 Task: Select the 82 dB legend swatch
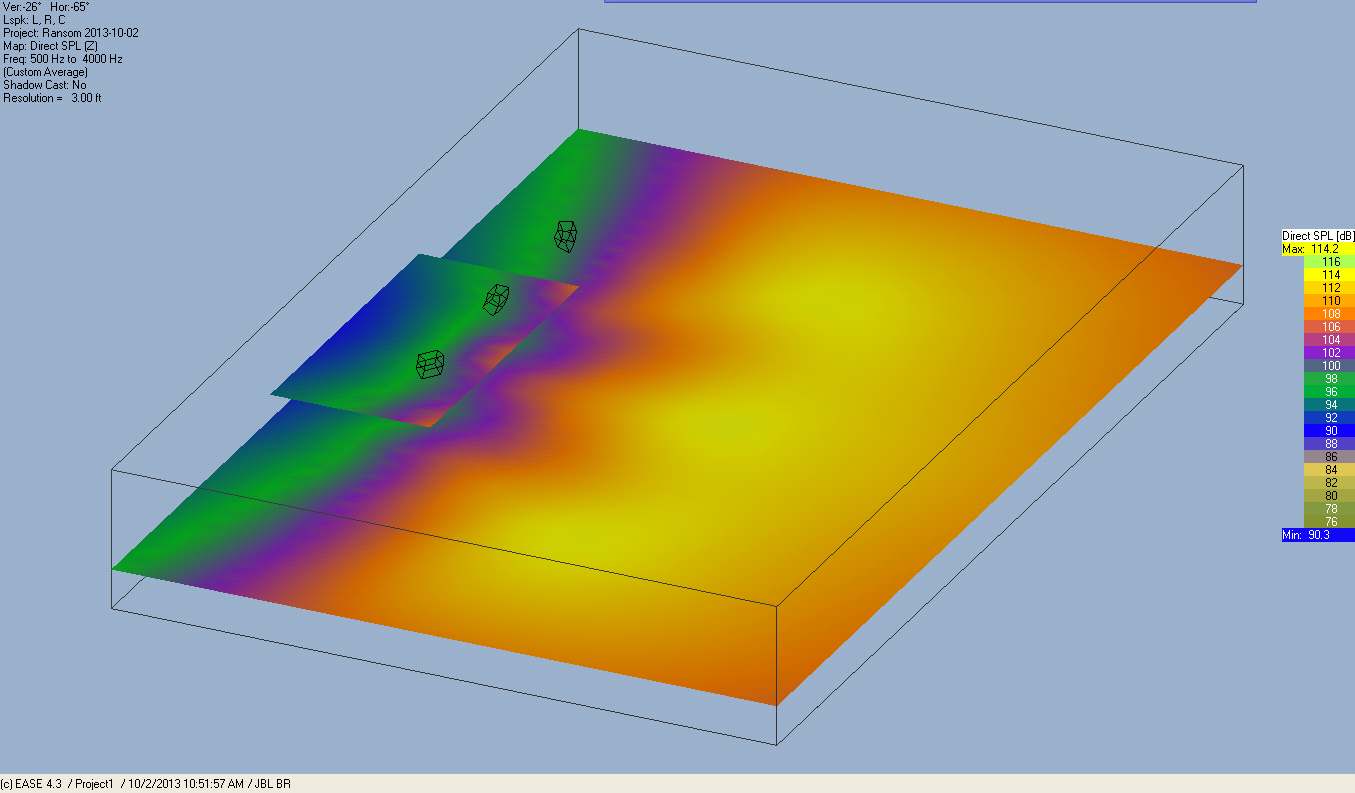click(x=1330, y=482)
